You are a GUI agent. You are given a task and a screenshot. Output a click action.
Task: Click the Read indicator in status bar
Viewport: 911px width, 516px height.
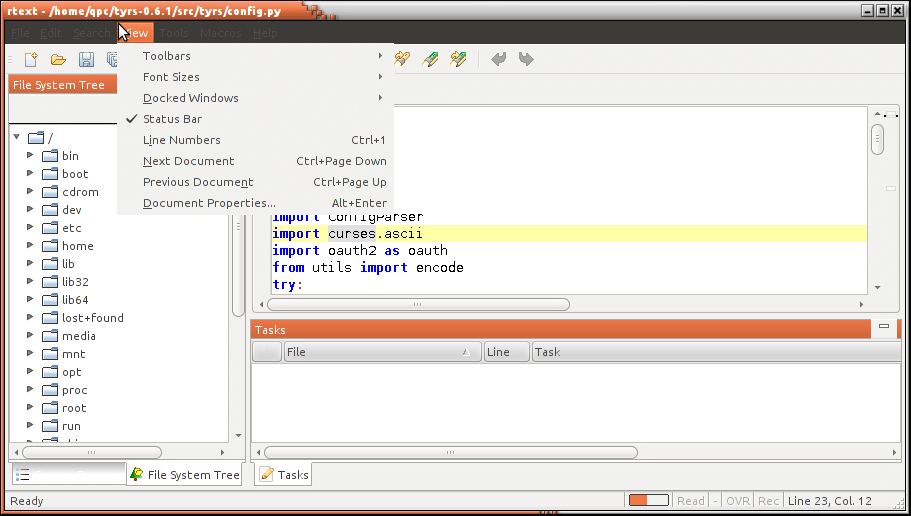click(x=691, y=501)
